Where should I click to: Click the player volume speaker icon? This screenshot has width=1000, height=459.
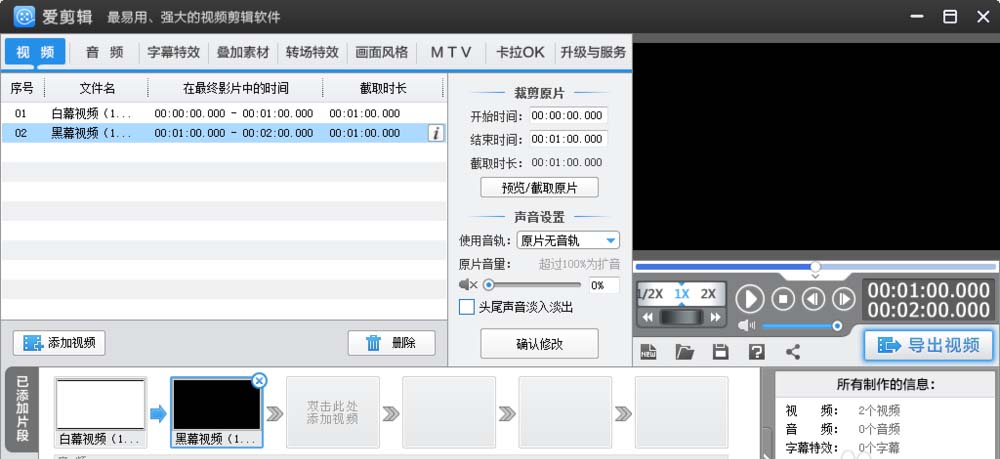[747, 326]
